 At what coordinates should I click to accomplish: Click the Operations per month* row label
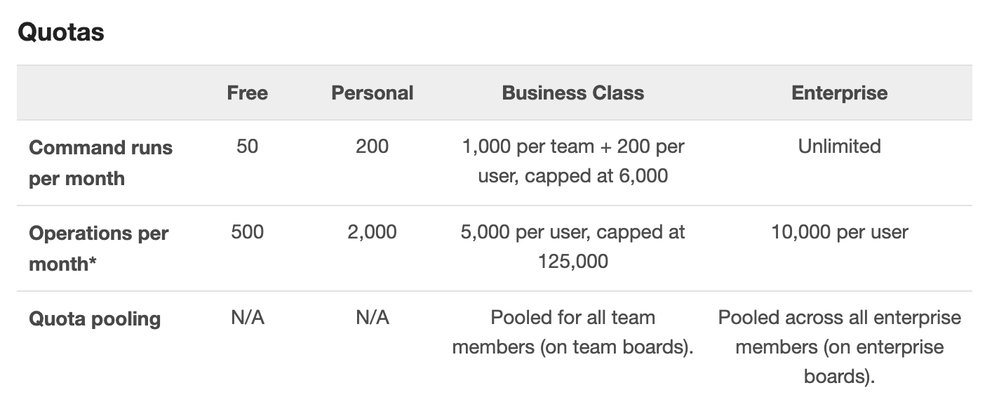[x=99, y=248]
